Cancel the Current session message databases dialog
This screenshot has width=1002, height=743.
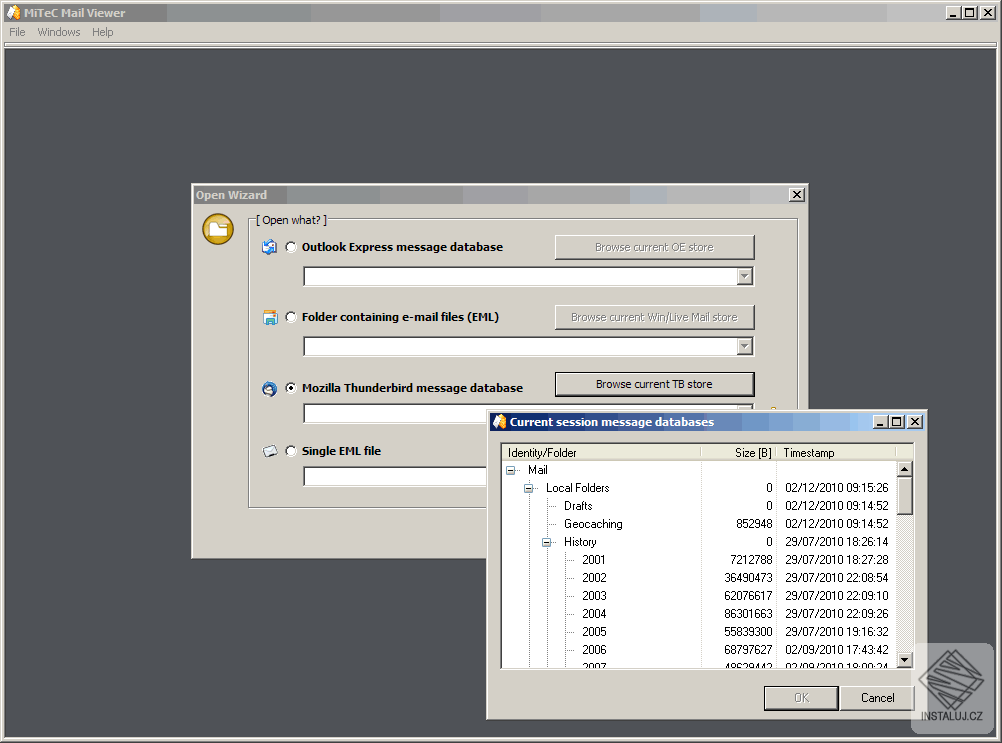point(876,698)
